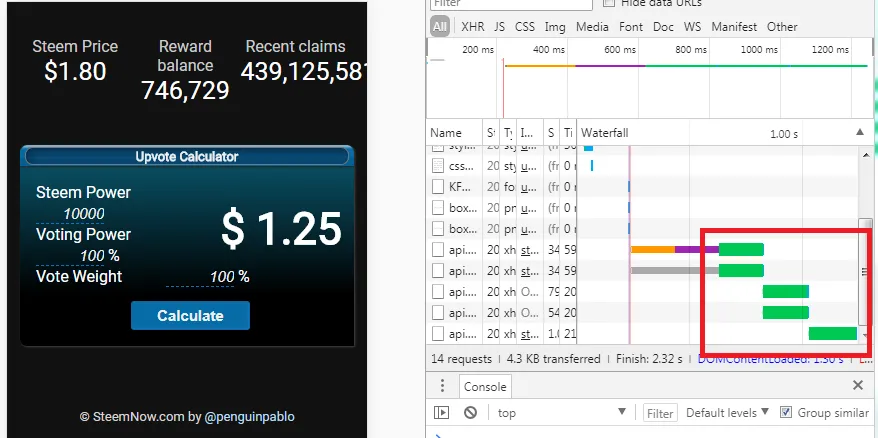Image resolution: width=878 pixels, height=438 pixels.
Task: Select the All network filter
Action: (440, 26)
